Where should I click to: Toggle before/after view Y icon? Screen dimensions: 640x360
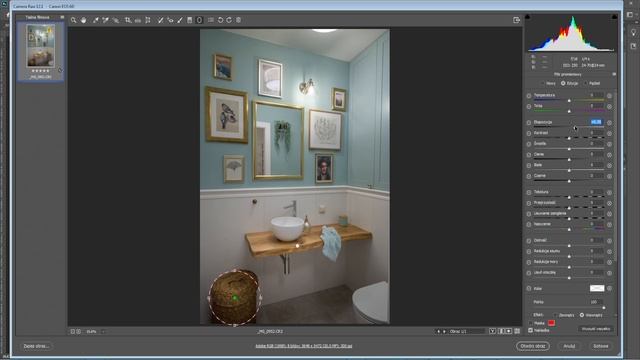493,331
